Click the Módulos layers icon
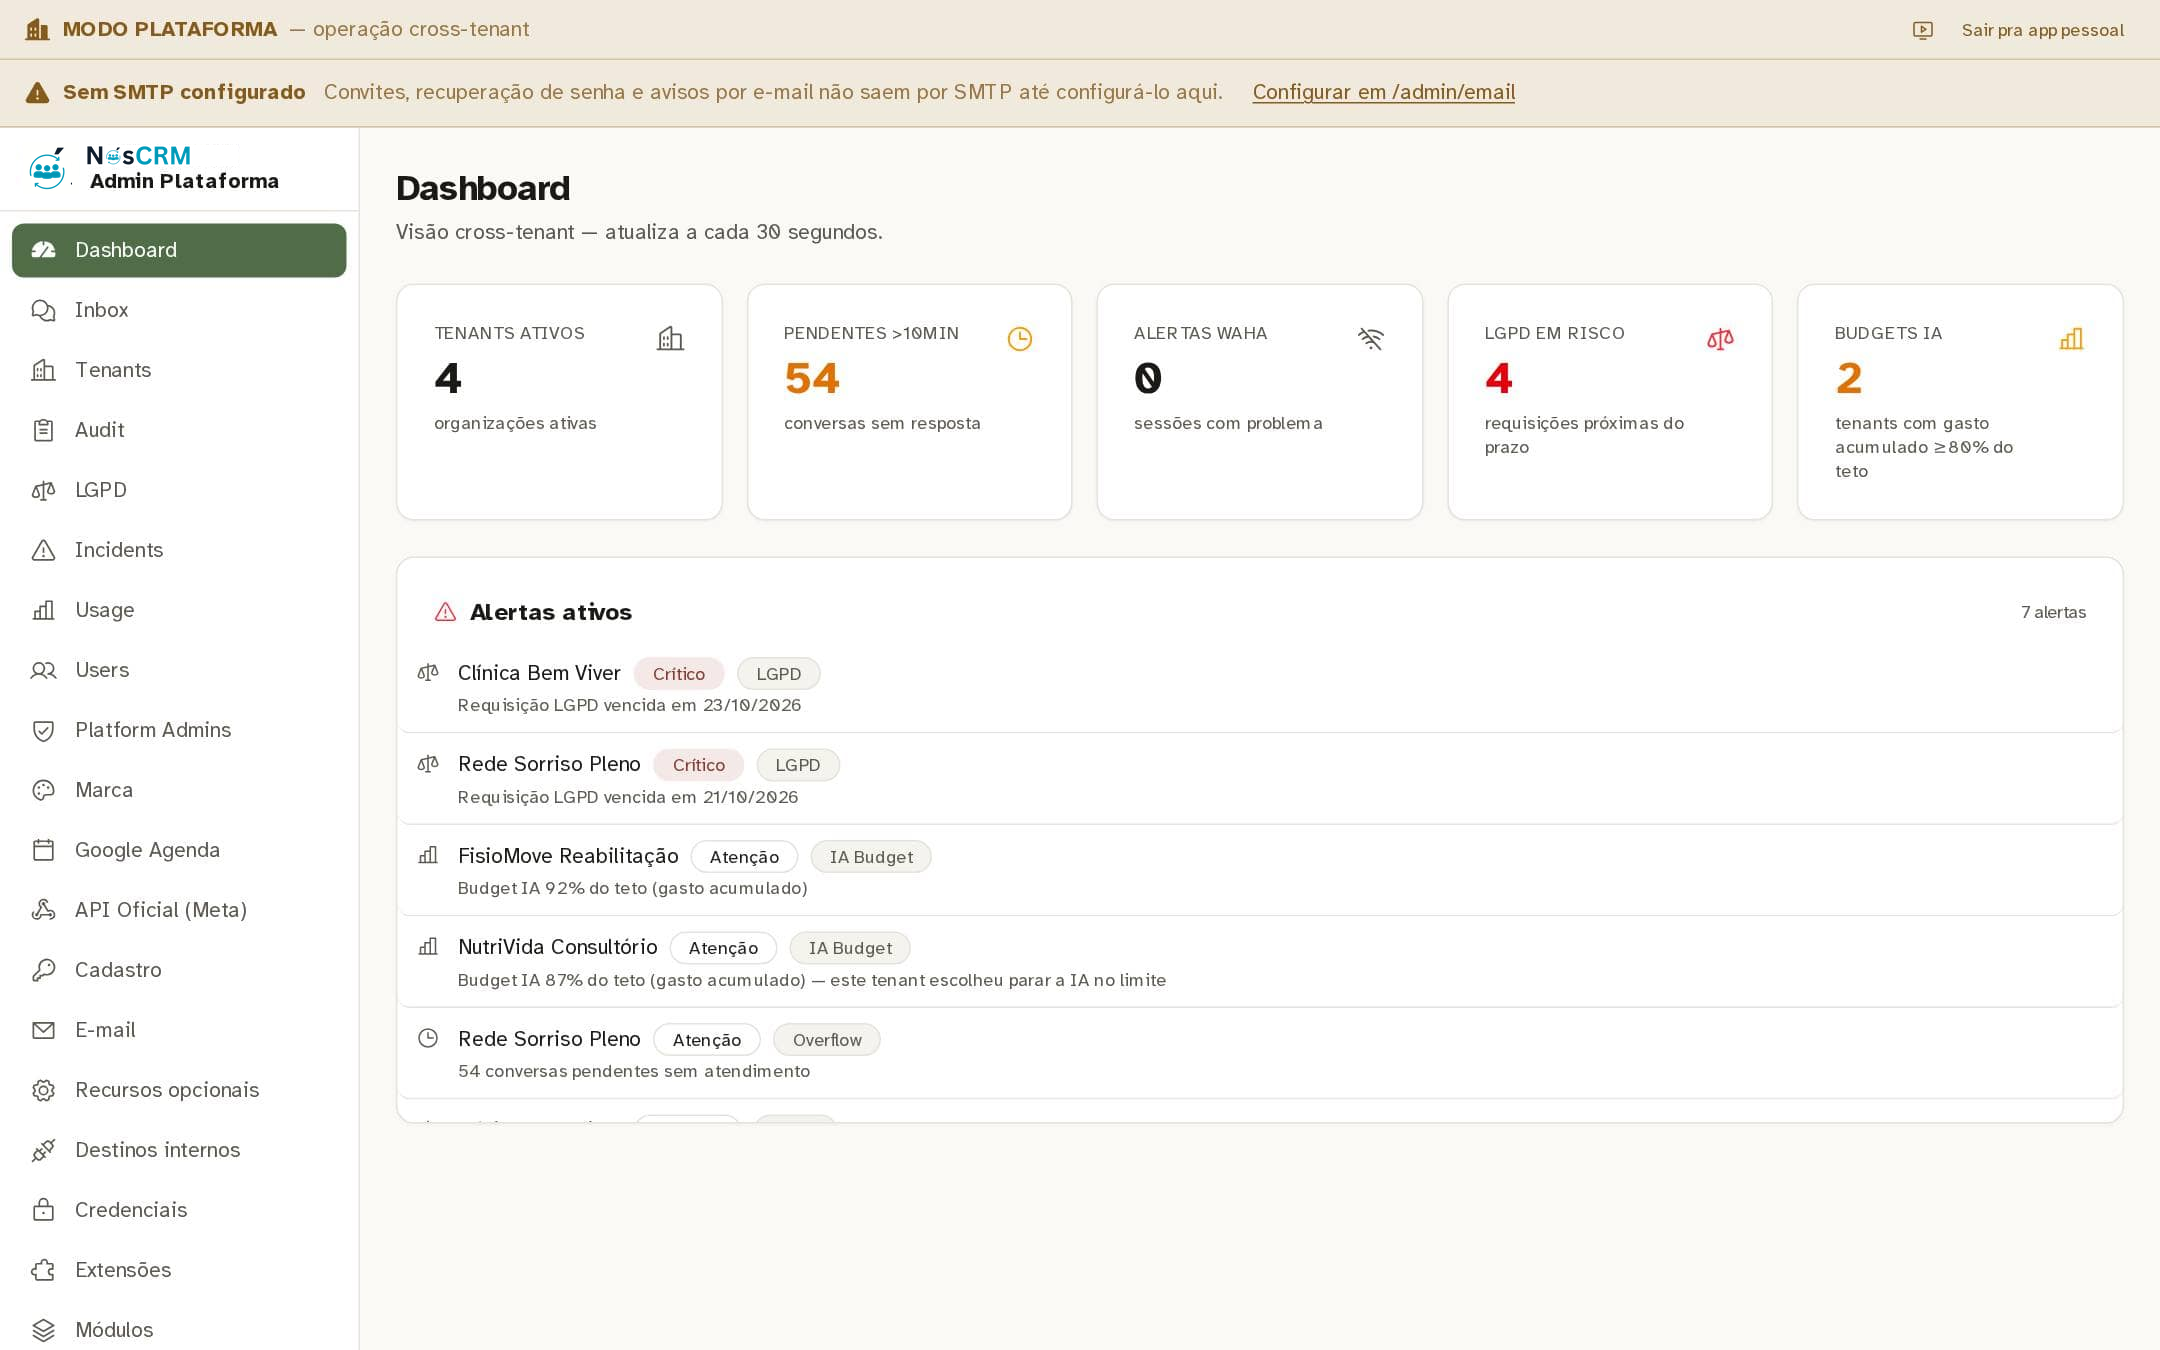 pyautogui.click(x=43, y=1330)
